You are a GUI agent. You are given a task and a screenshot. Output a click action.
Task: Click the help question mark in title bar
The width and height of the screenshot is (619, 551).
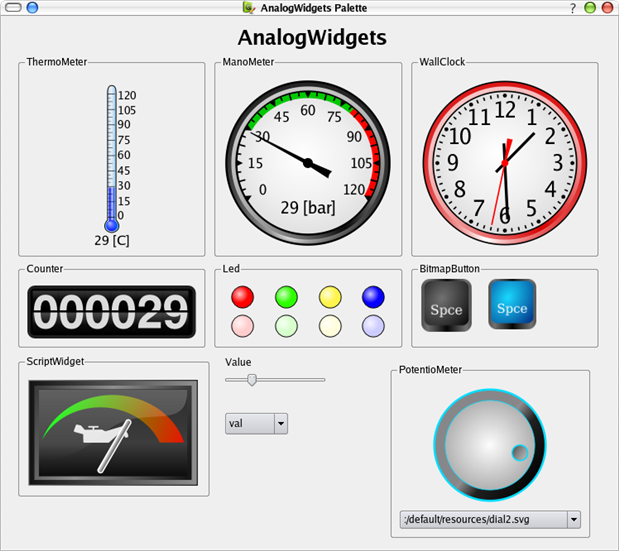[573, 8]
